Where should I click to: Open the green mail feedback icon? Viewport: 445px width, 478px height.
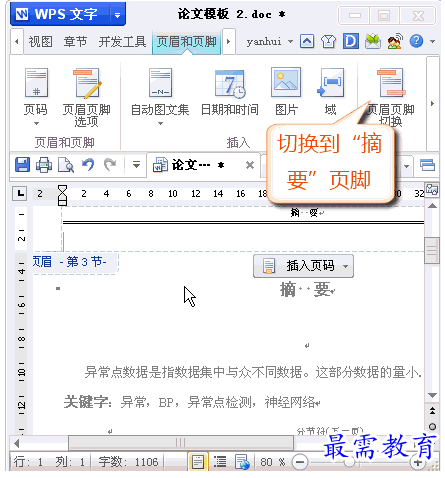(373, 41)
